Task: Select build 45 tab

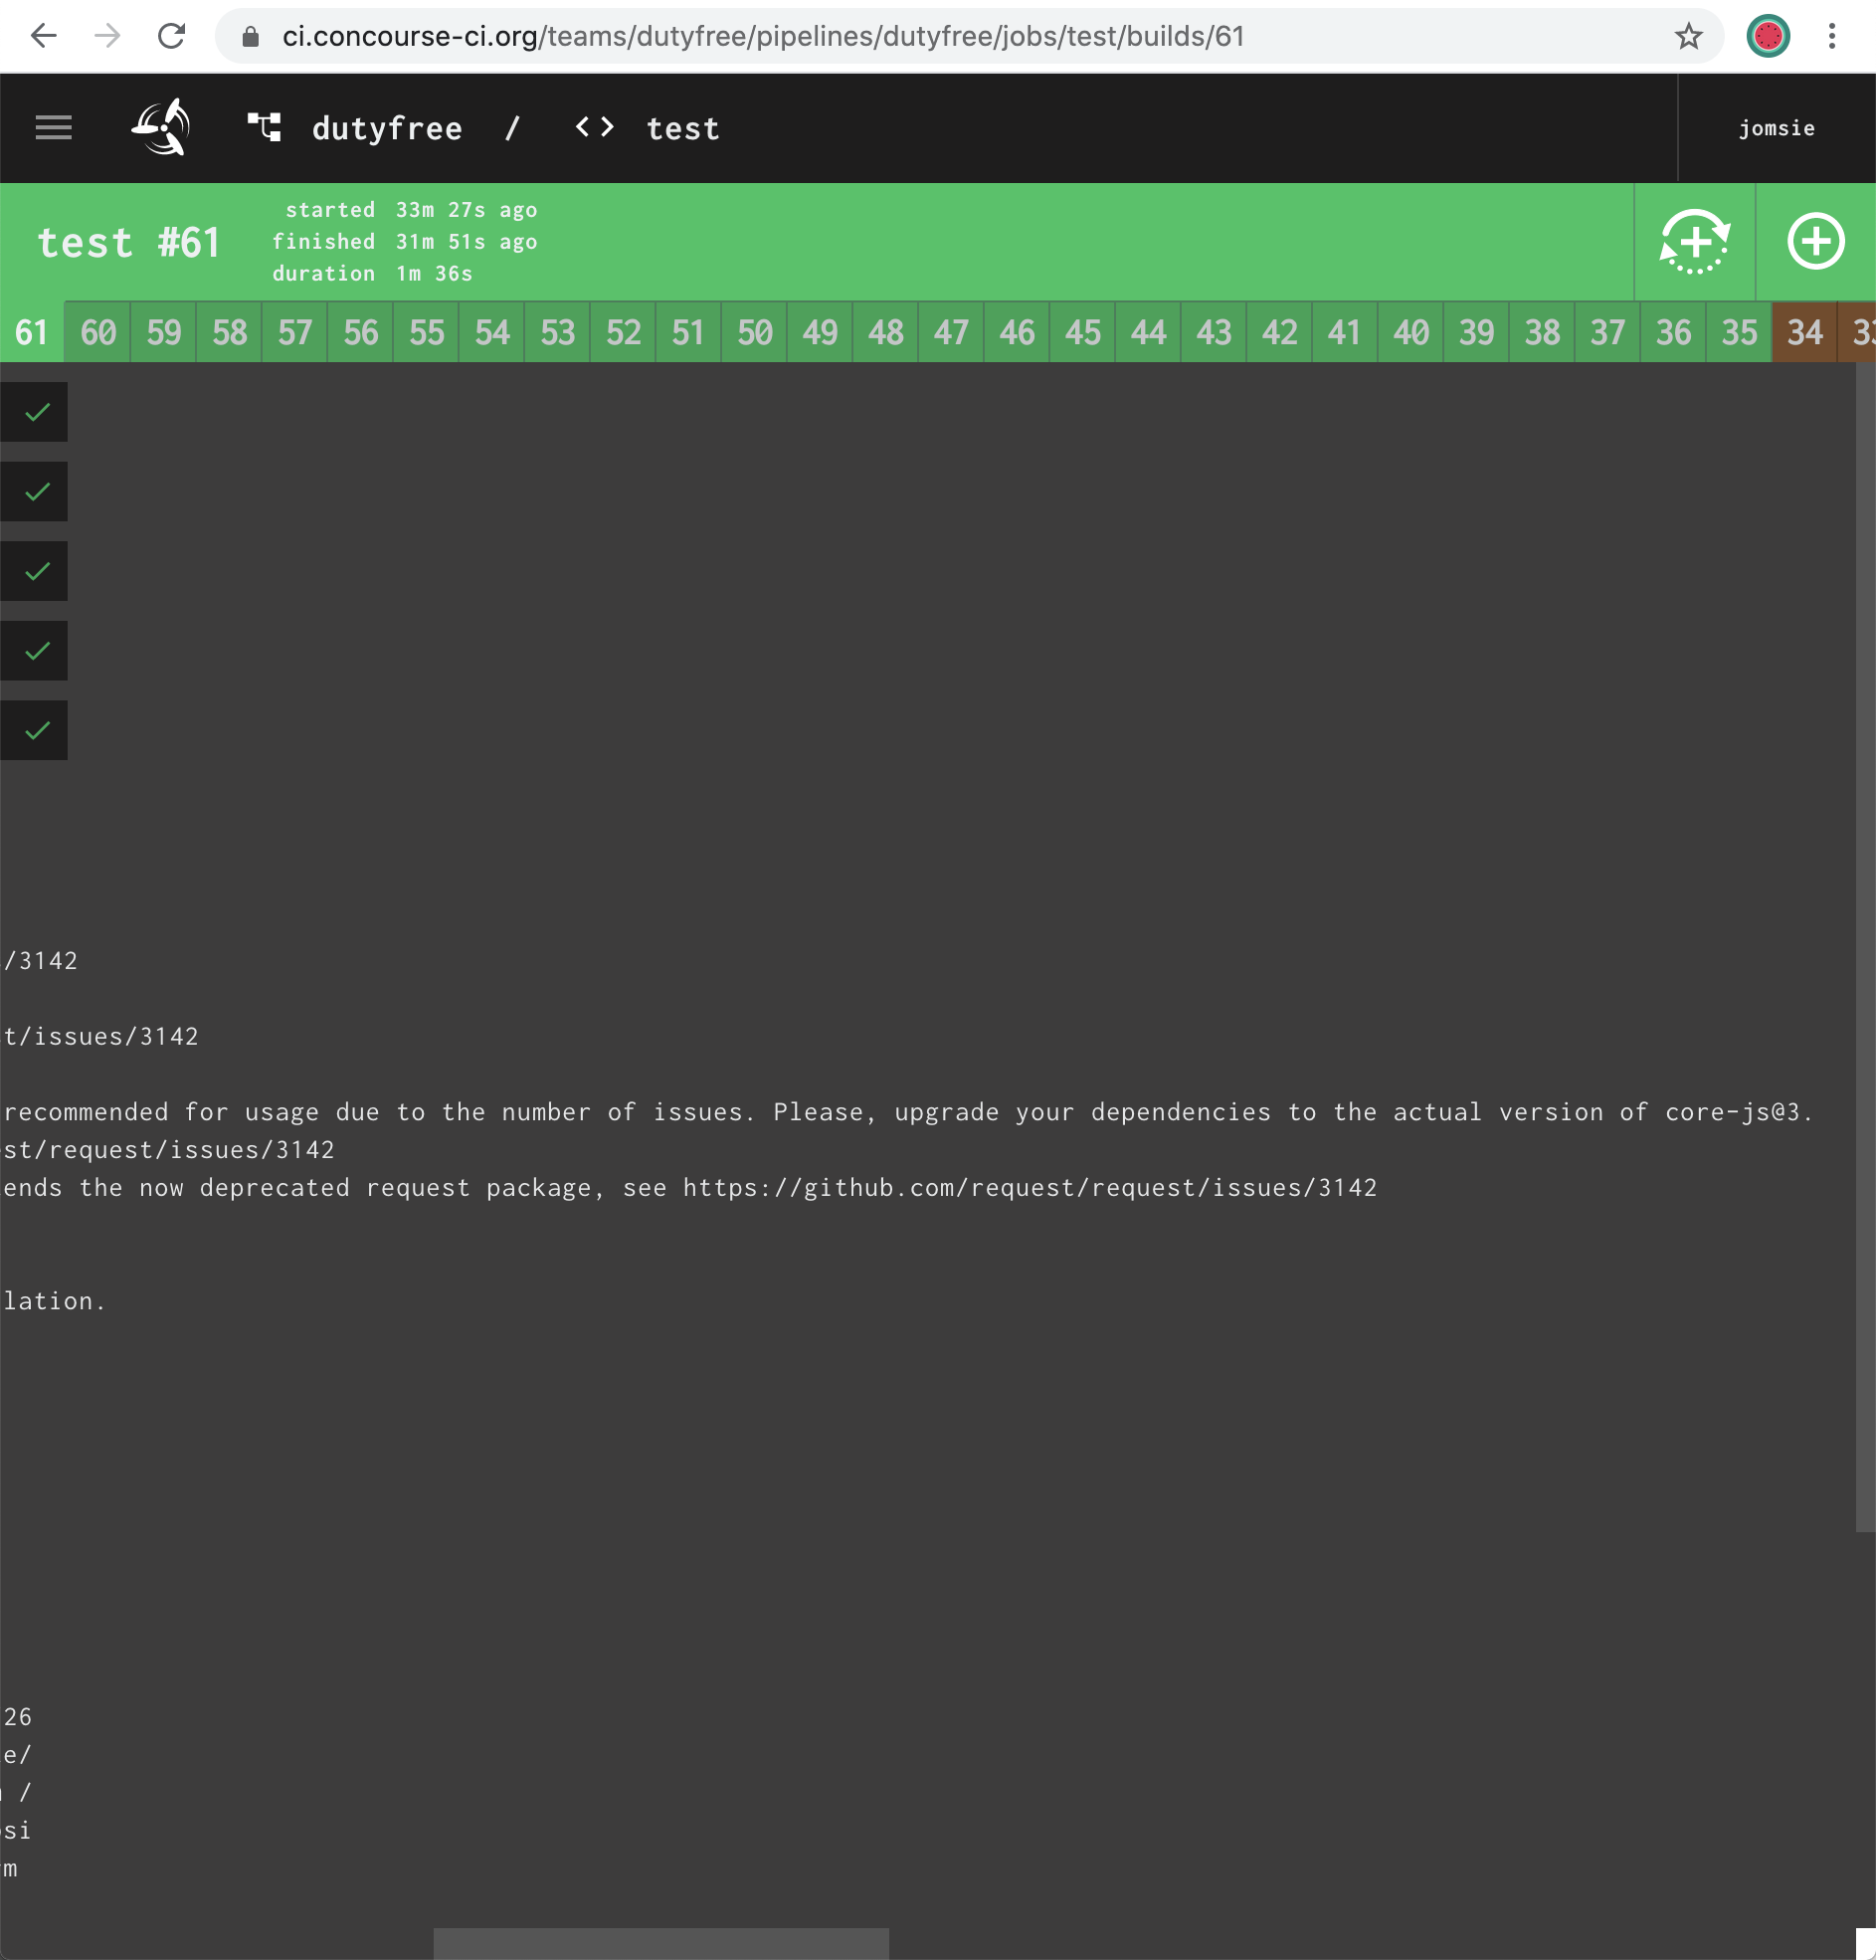Action: (1083, 332)
